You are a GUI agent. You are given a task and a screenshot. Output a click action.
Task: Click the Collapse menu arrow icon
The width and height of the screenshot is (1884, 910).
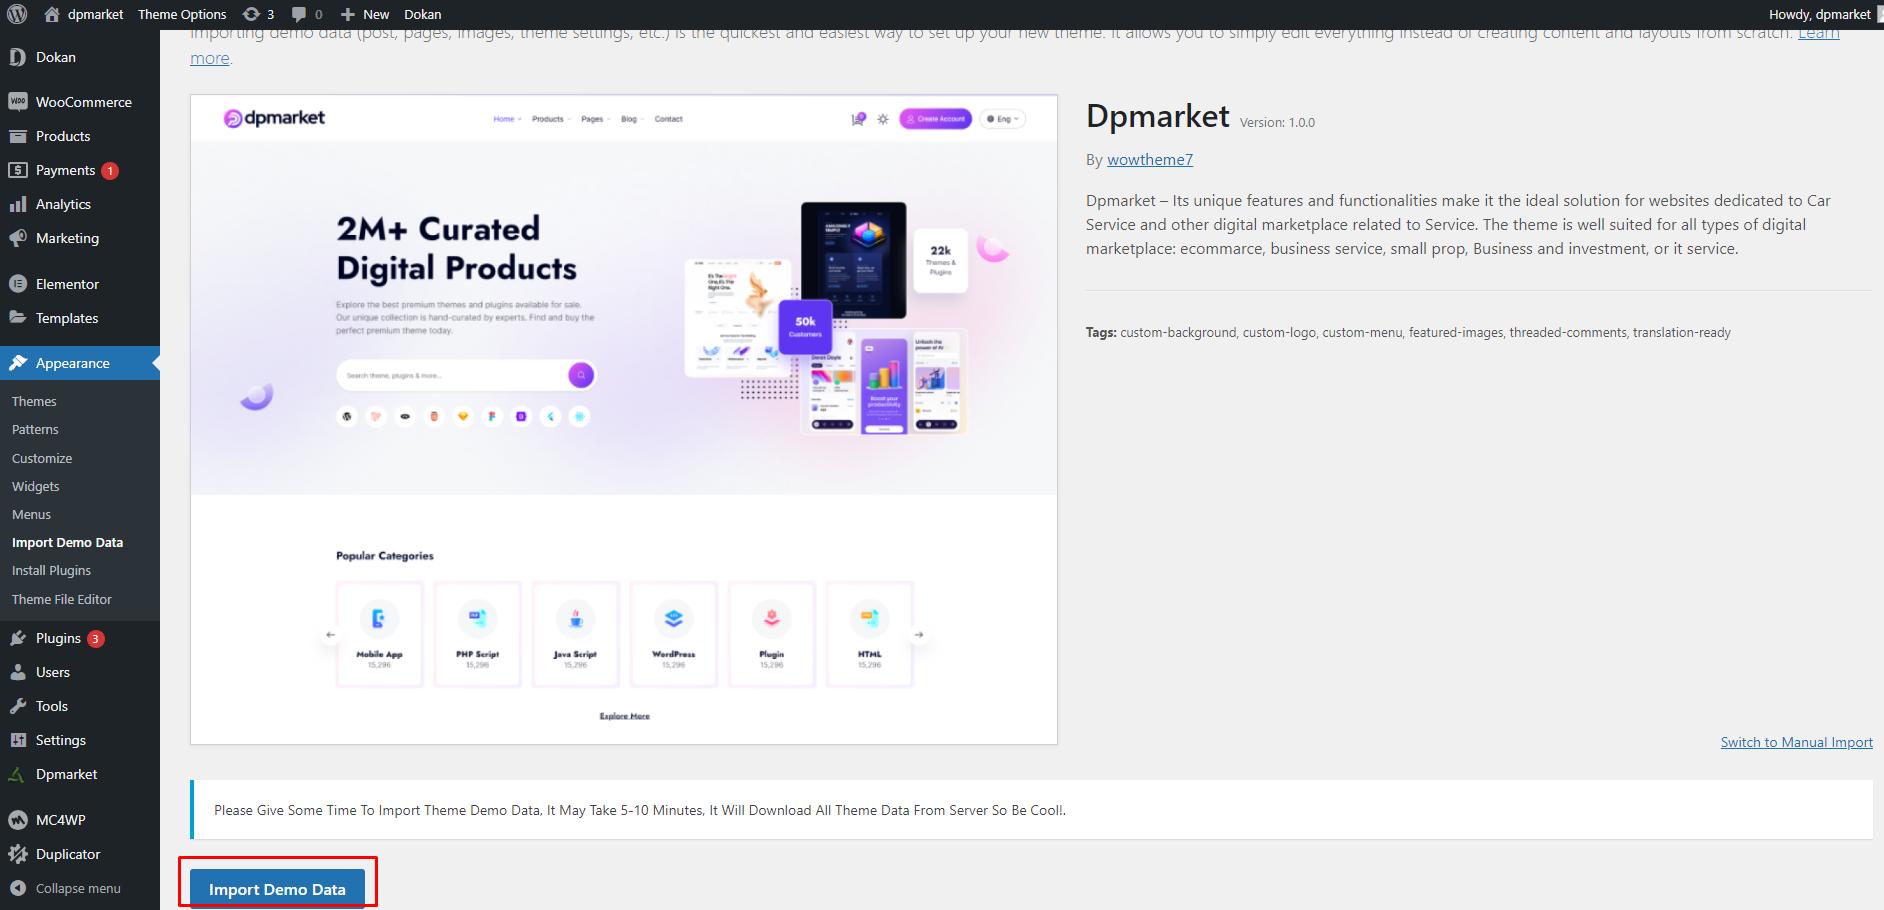[x=18, y=888]
